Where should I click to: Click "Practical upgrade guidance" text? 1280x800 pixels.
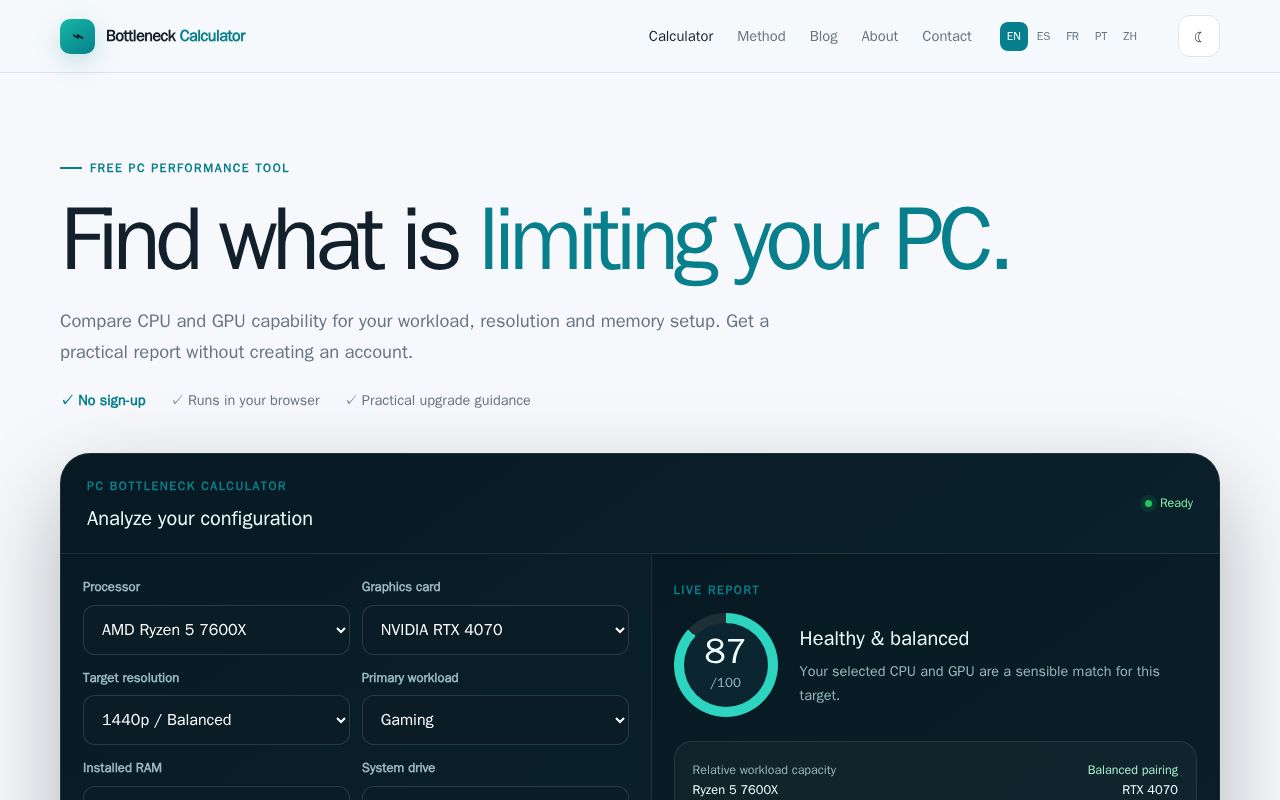click(x=438, y=400)
